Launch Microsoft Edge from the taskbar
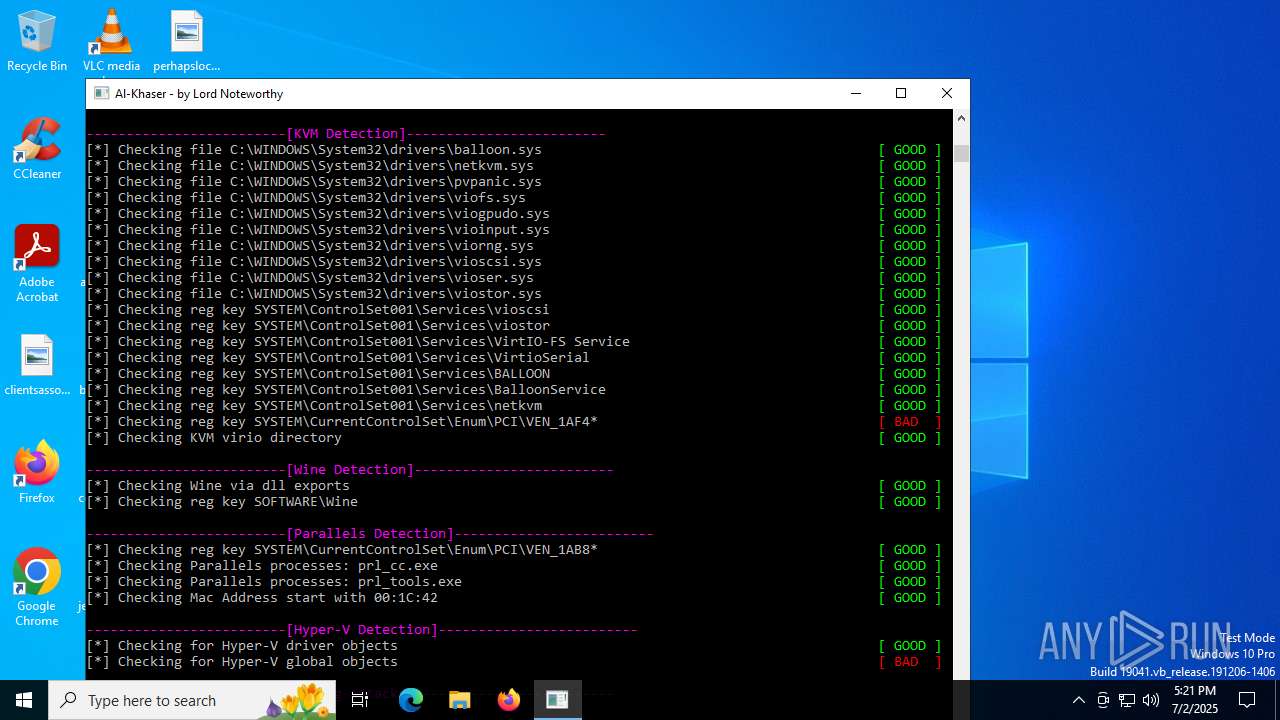The image size is (1280, 720). [x=411, y=700]
